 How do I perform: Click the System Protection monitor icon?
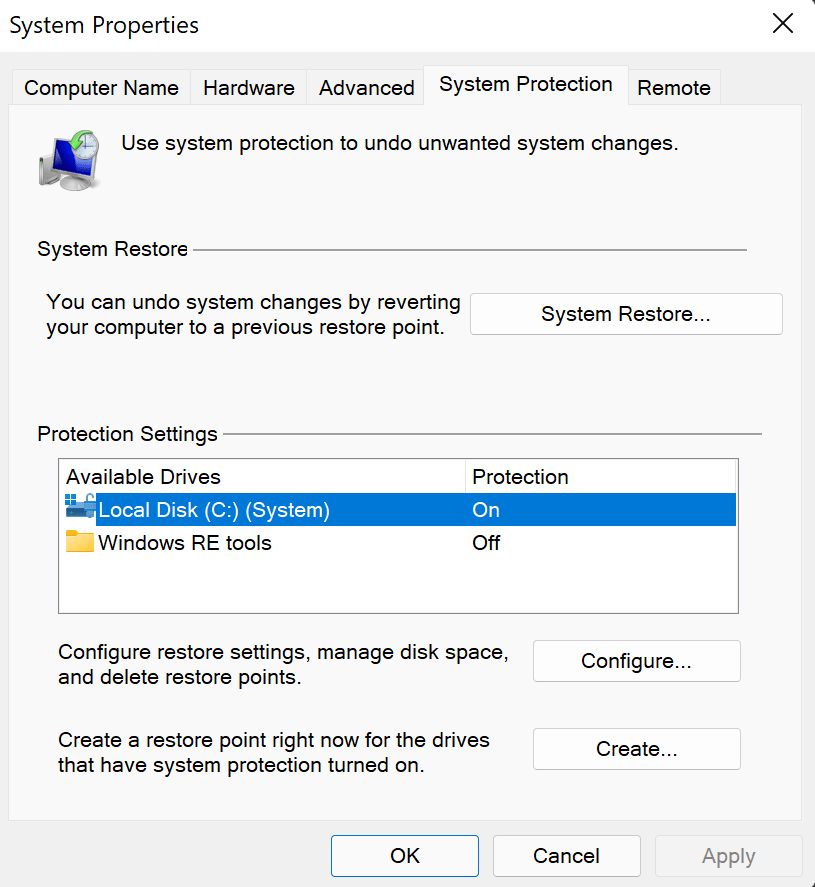click(69, 157)
